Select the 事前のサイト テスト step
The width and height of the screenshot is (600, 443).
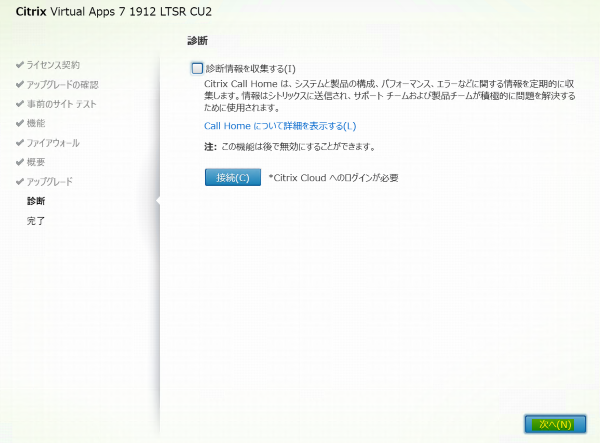point(61,104)
